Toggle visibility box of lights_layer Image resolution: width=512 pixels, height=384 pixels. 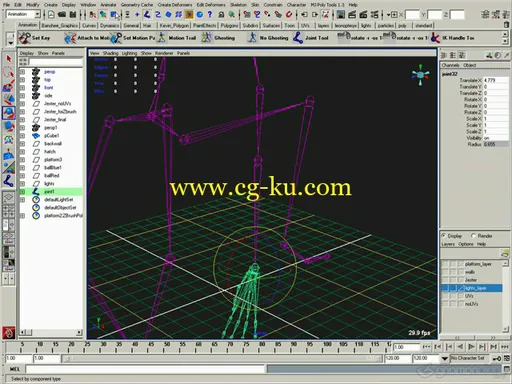[445, 288]
